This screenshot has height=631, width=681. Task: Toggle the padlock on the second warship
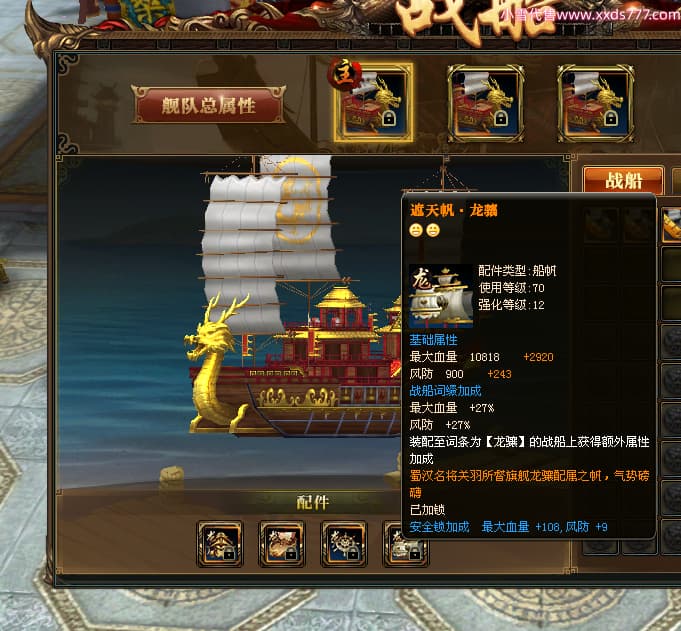(500, 118)
